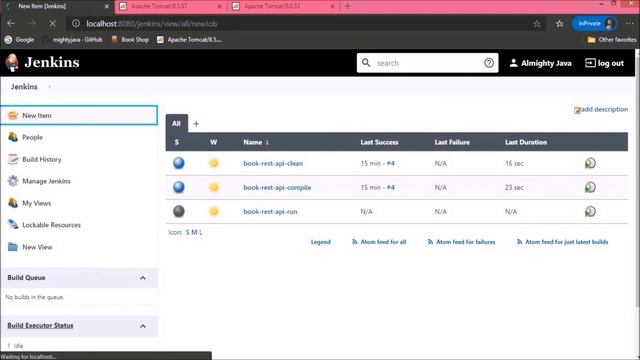Set icon size to M

pos(194,232)
